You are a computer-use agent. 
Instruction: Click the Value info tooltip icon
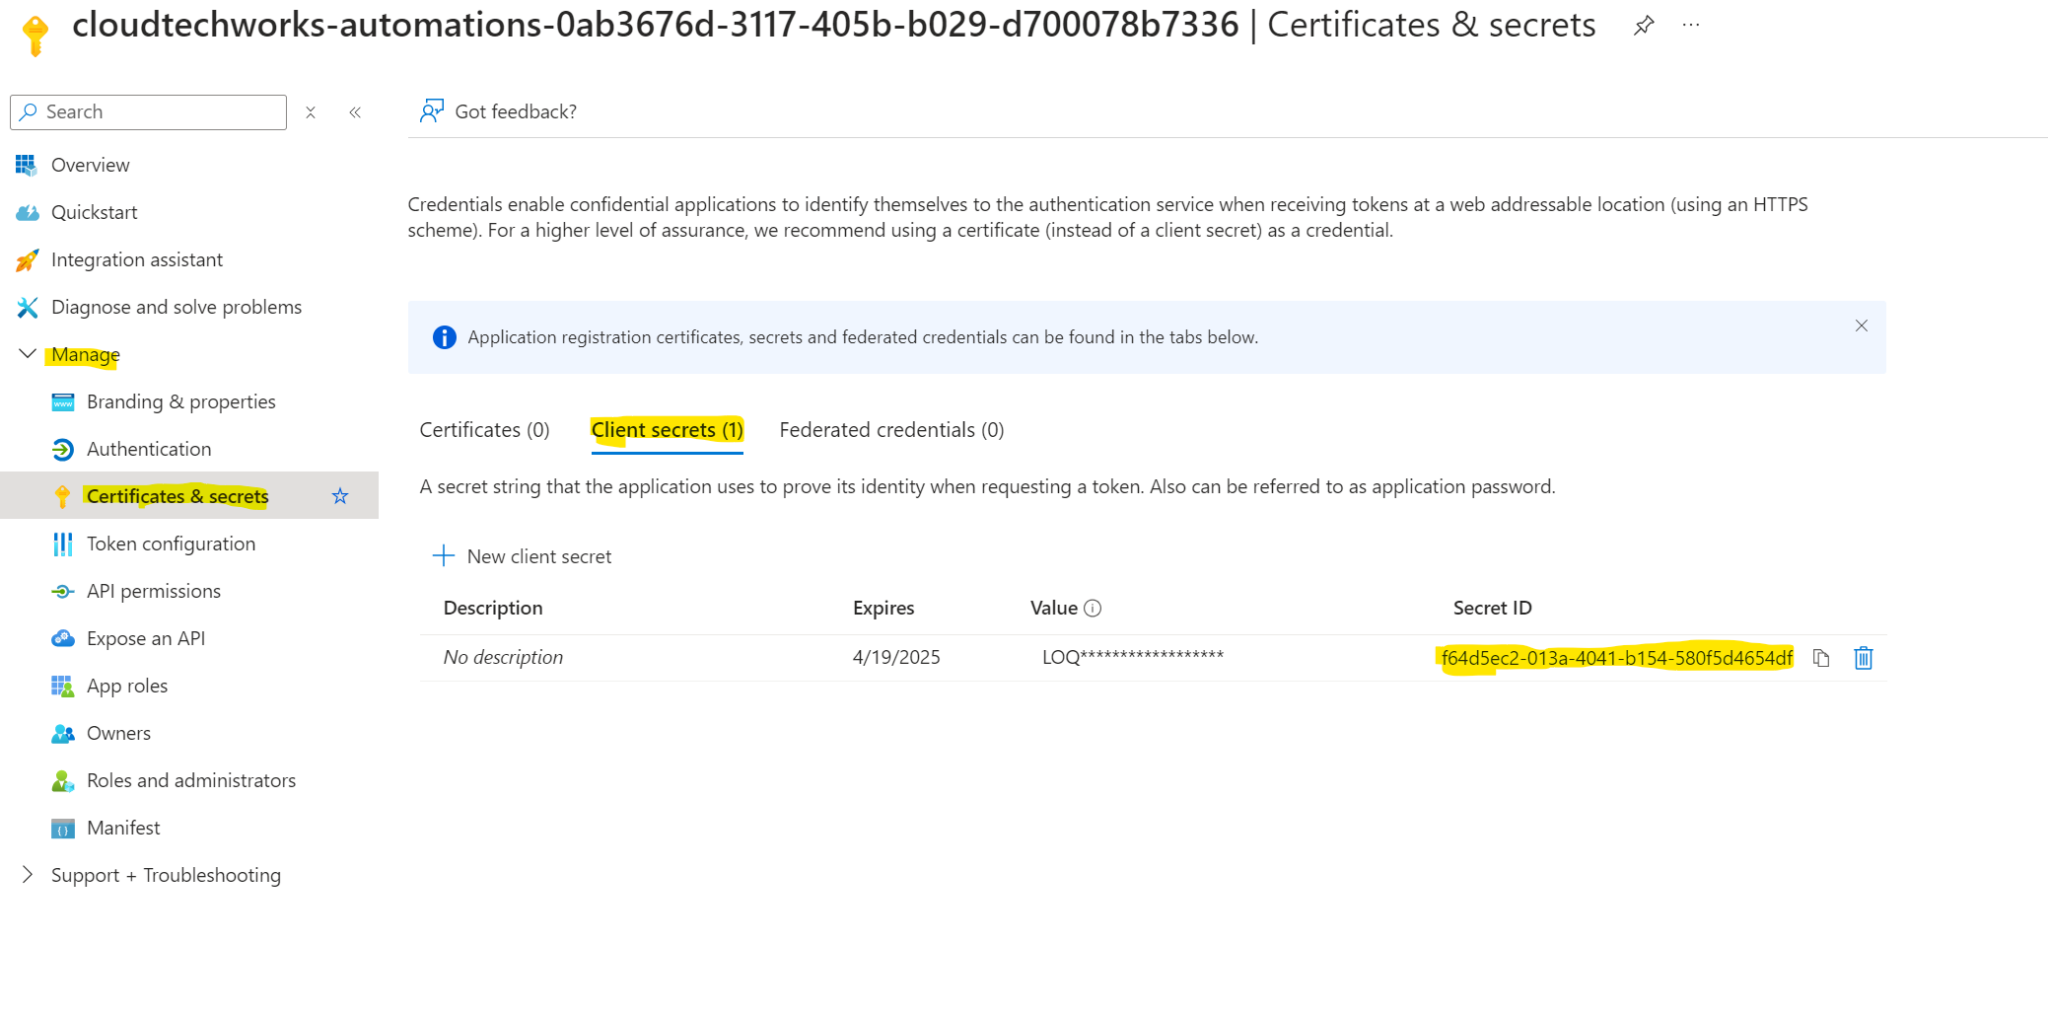[1093, 607]
